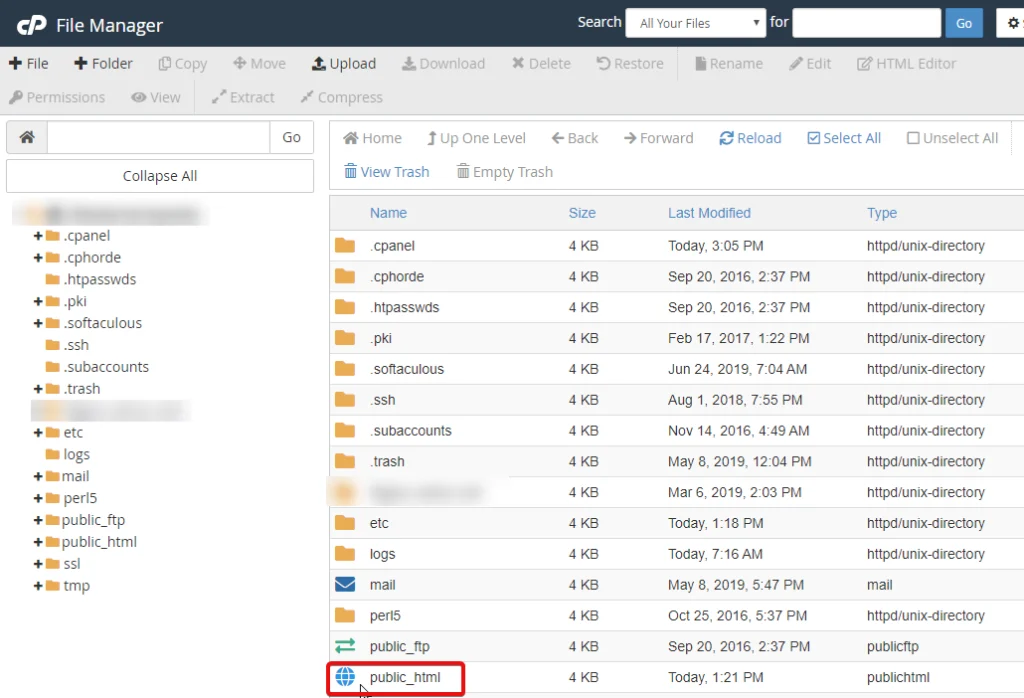
Task: Click the Reload icon button
Action: 726,138
